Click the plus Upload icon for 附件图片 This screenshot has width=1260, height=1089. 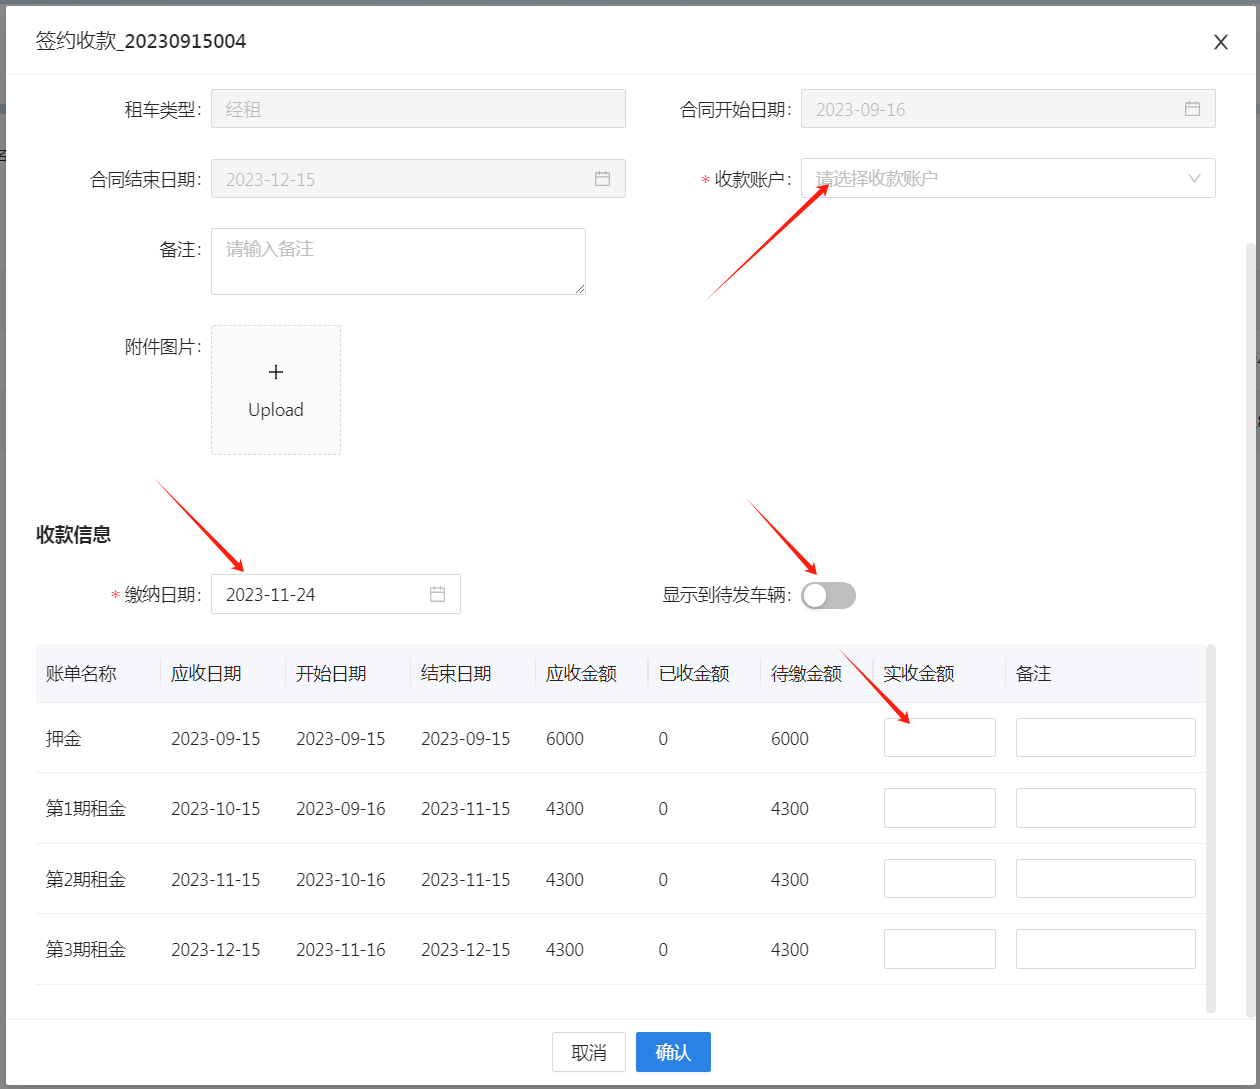(276, 373)
